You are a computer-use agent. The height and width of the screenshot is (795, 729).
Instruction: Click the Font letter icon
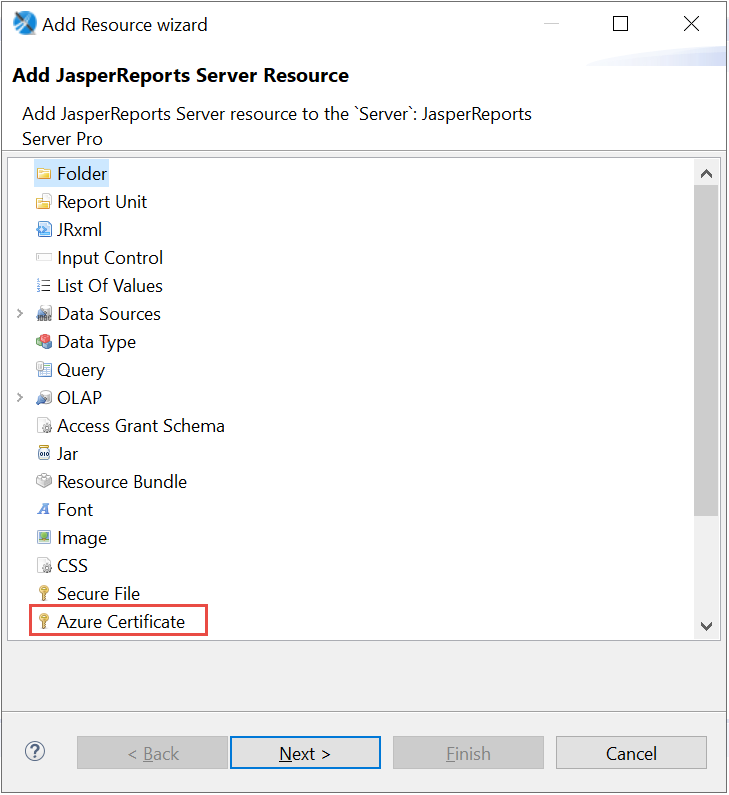(44, 509)
